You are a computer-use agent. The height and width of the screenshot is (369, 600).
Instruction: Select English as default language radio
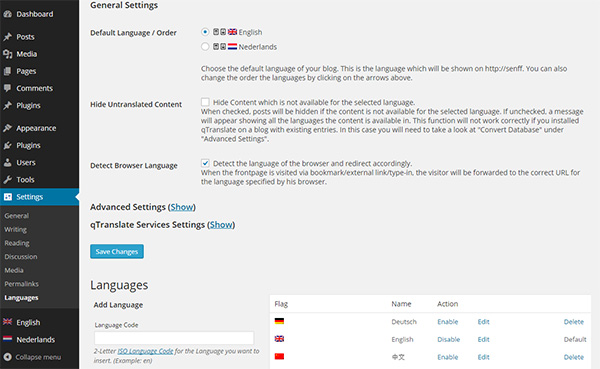point(205,32)
